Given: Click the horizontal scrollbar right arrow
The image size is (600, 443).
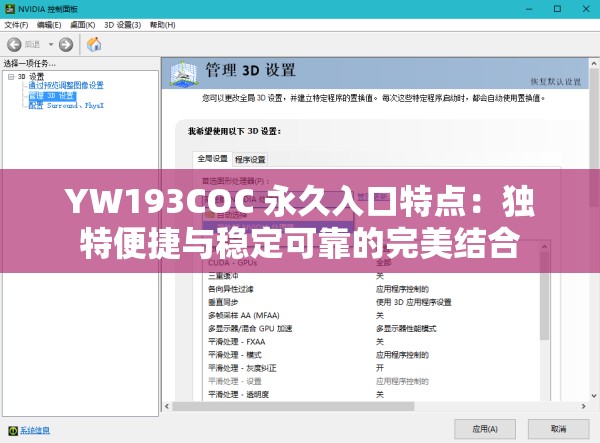Looking at the screenshot, I should [x=583, y=406].
